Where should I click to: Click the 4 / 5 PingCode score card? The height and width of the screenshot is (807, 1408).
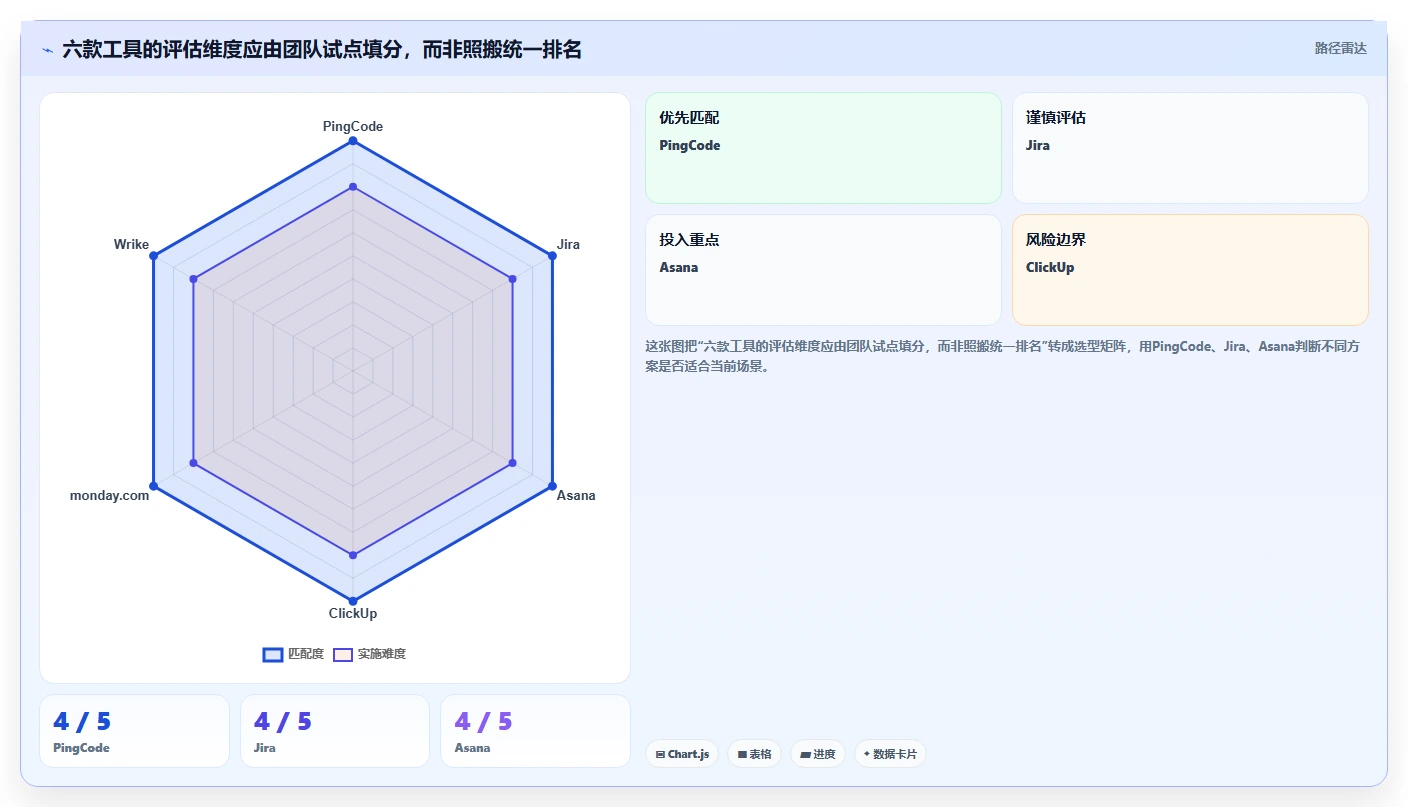[134, 731]
